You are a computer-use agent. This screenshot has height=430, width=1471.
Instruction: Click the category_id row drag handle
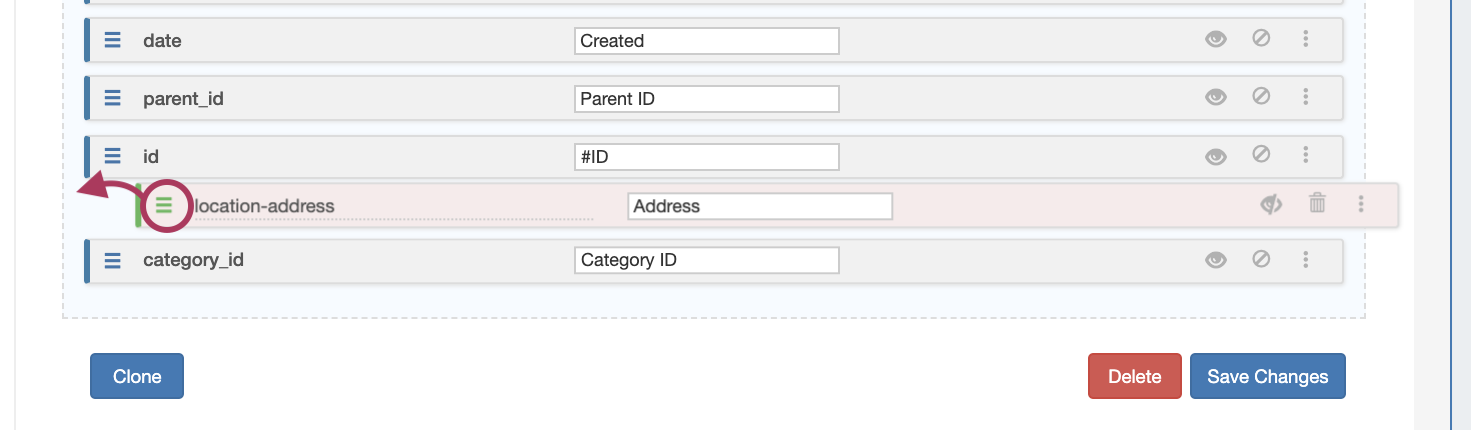(113, 260)
